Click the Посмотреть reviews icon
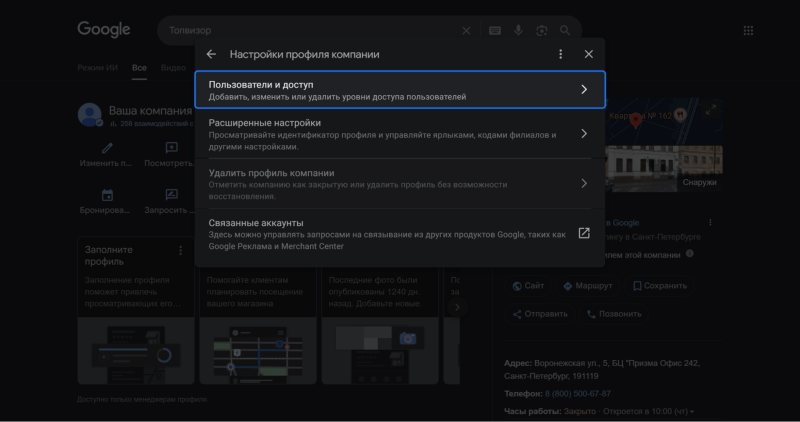 171,148
